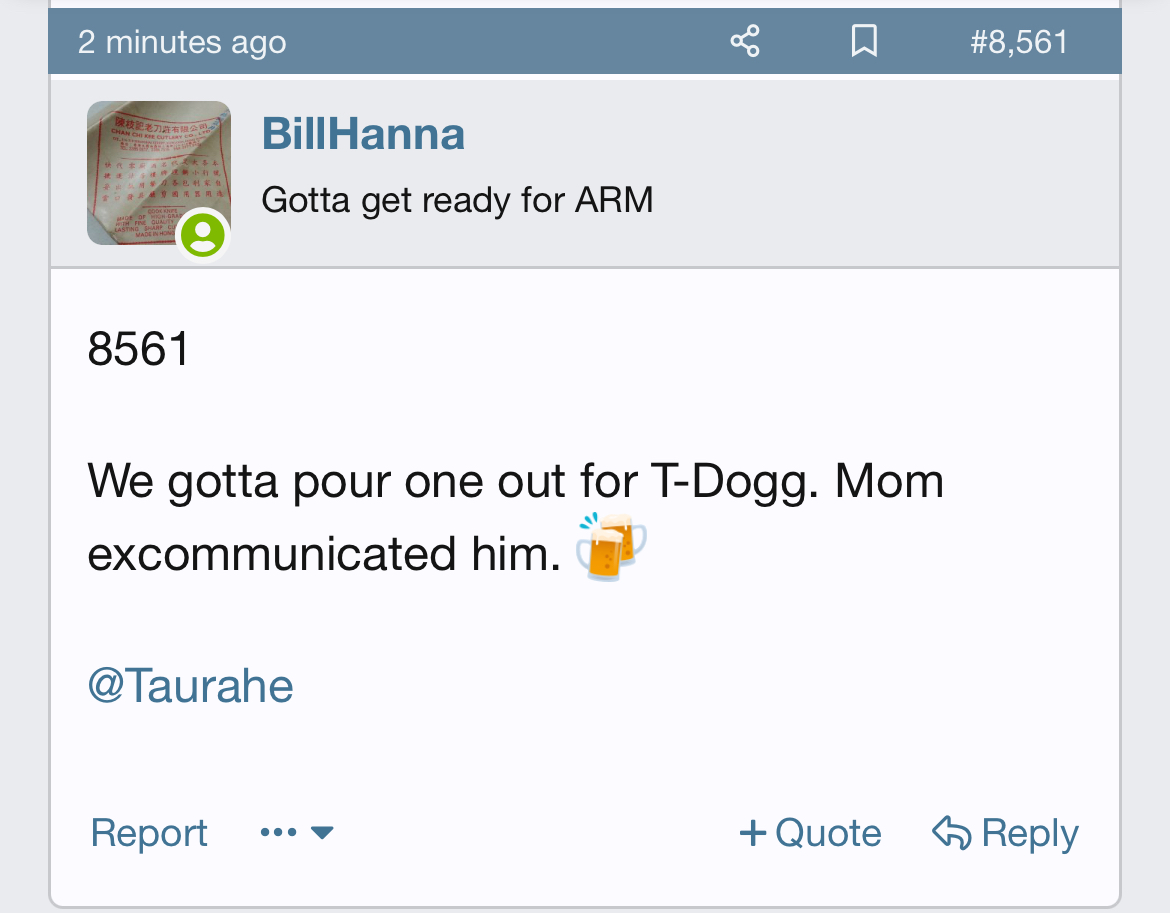Click the green online status badge
The height and width of the screenshot is (913, 1170).
(x=202, y=235)
